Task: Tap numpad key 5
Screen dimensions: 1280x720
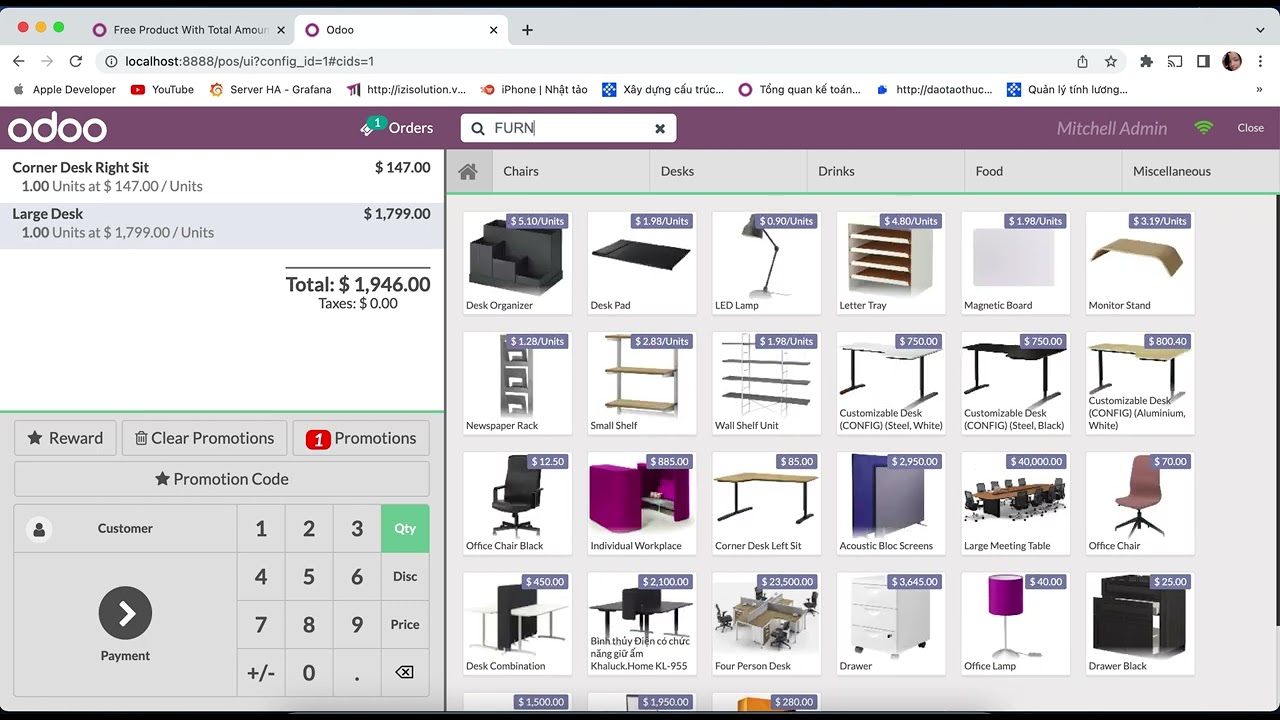Action: coord(309,576)
